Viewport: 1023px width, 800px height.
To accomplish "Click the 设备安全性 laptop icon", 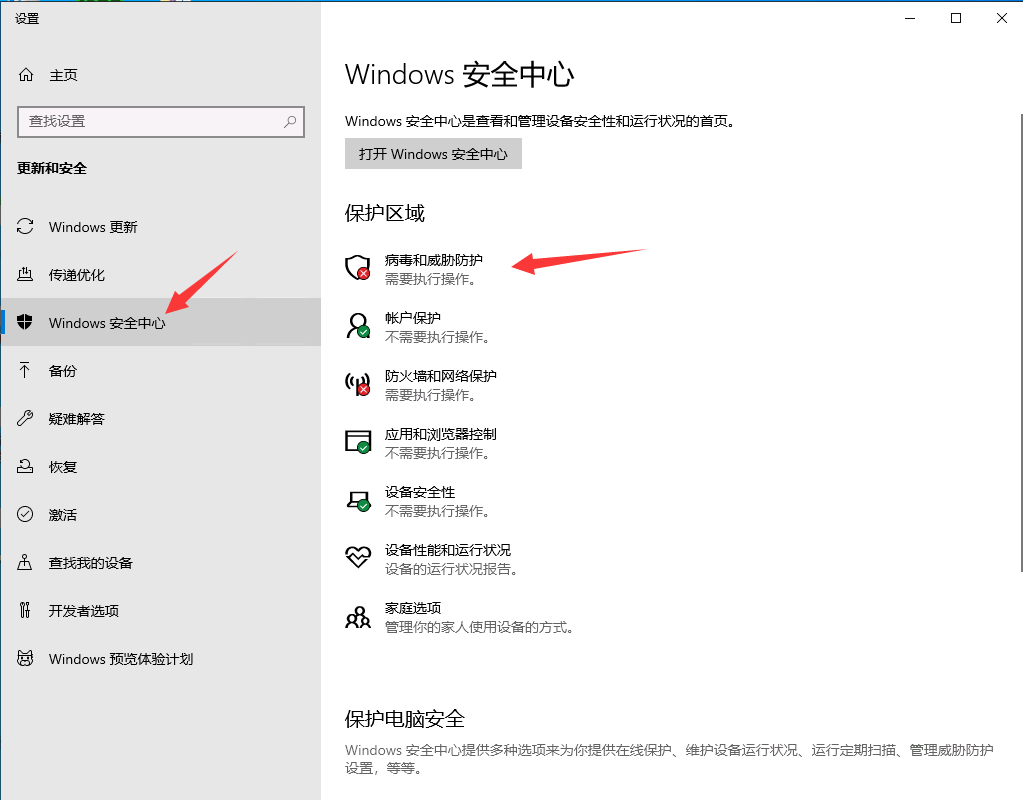I will click(358, 500).
